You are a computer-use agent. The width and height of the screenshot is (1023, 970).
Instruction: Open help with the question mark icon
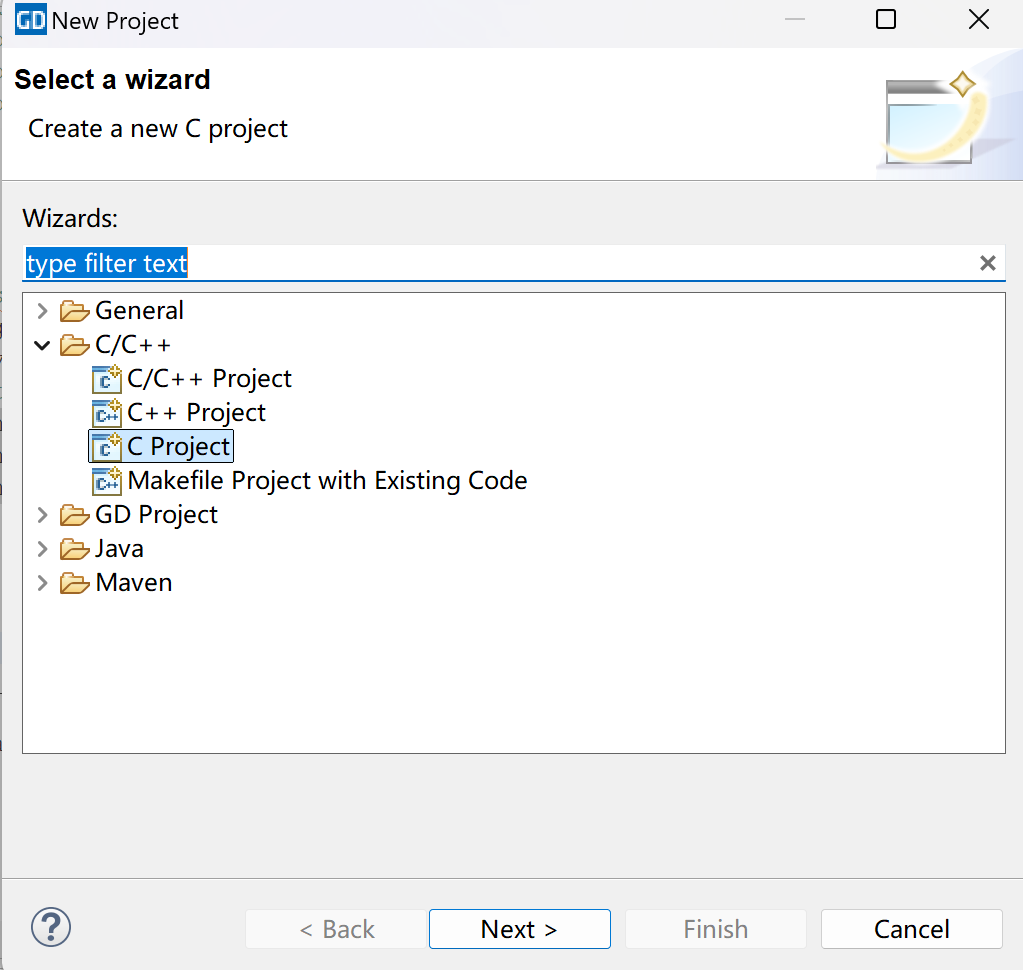(51, 926)
